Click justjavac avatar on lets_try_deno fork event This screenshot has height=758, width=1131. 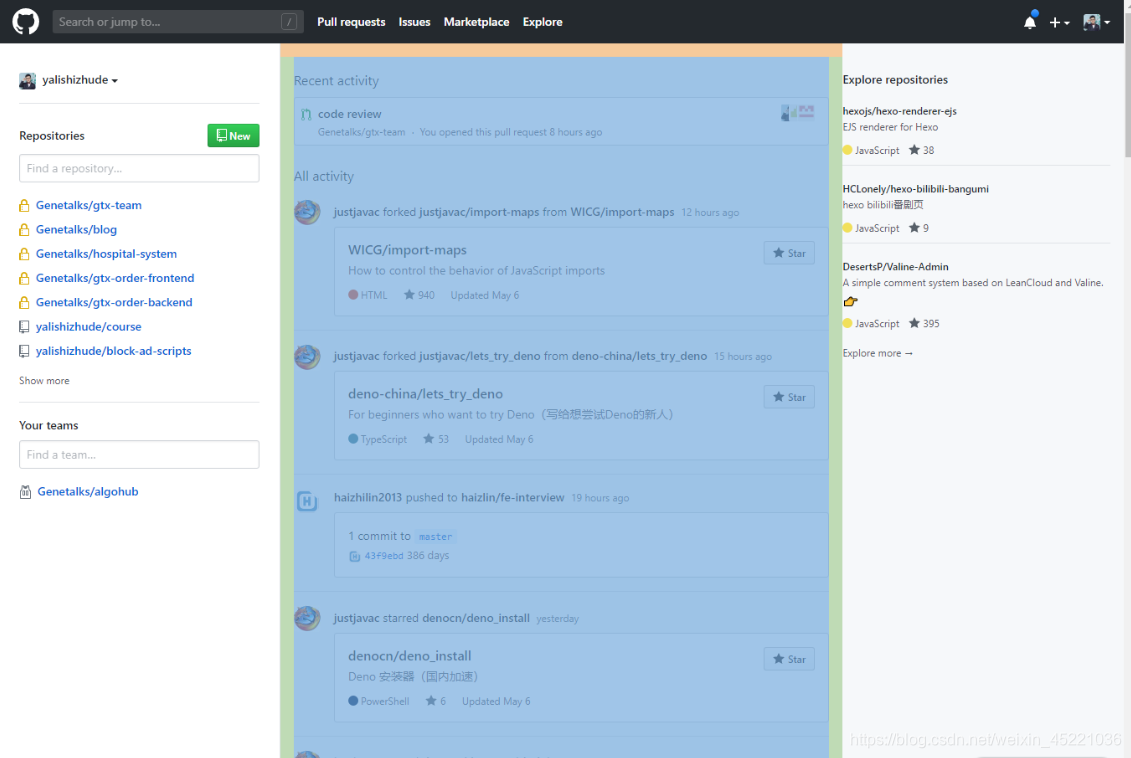[x=307, y=356]
